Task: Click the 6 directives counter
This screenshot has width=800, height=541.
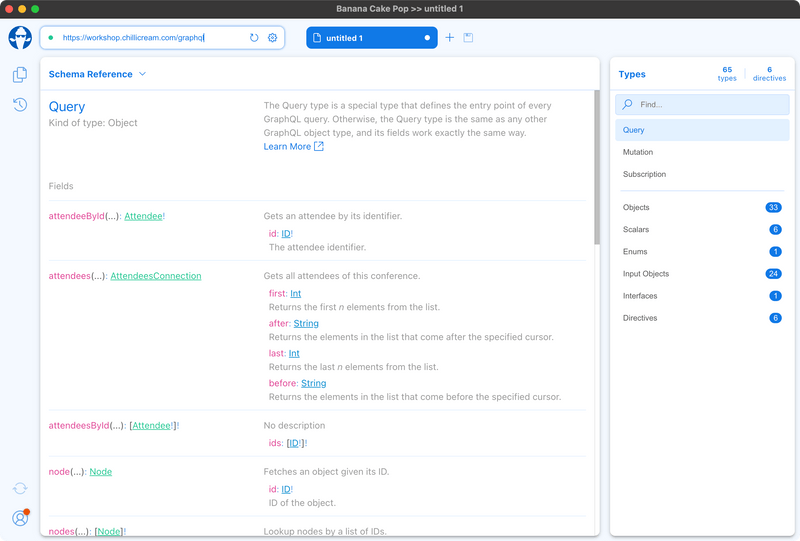Action: (769, 73)
